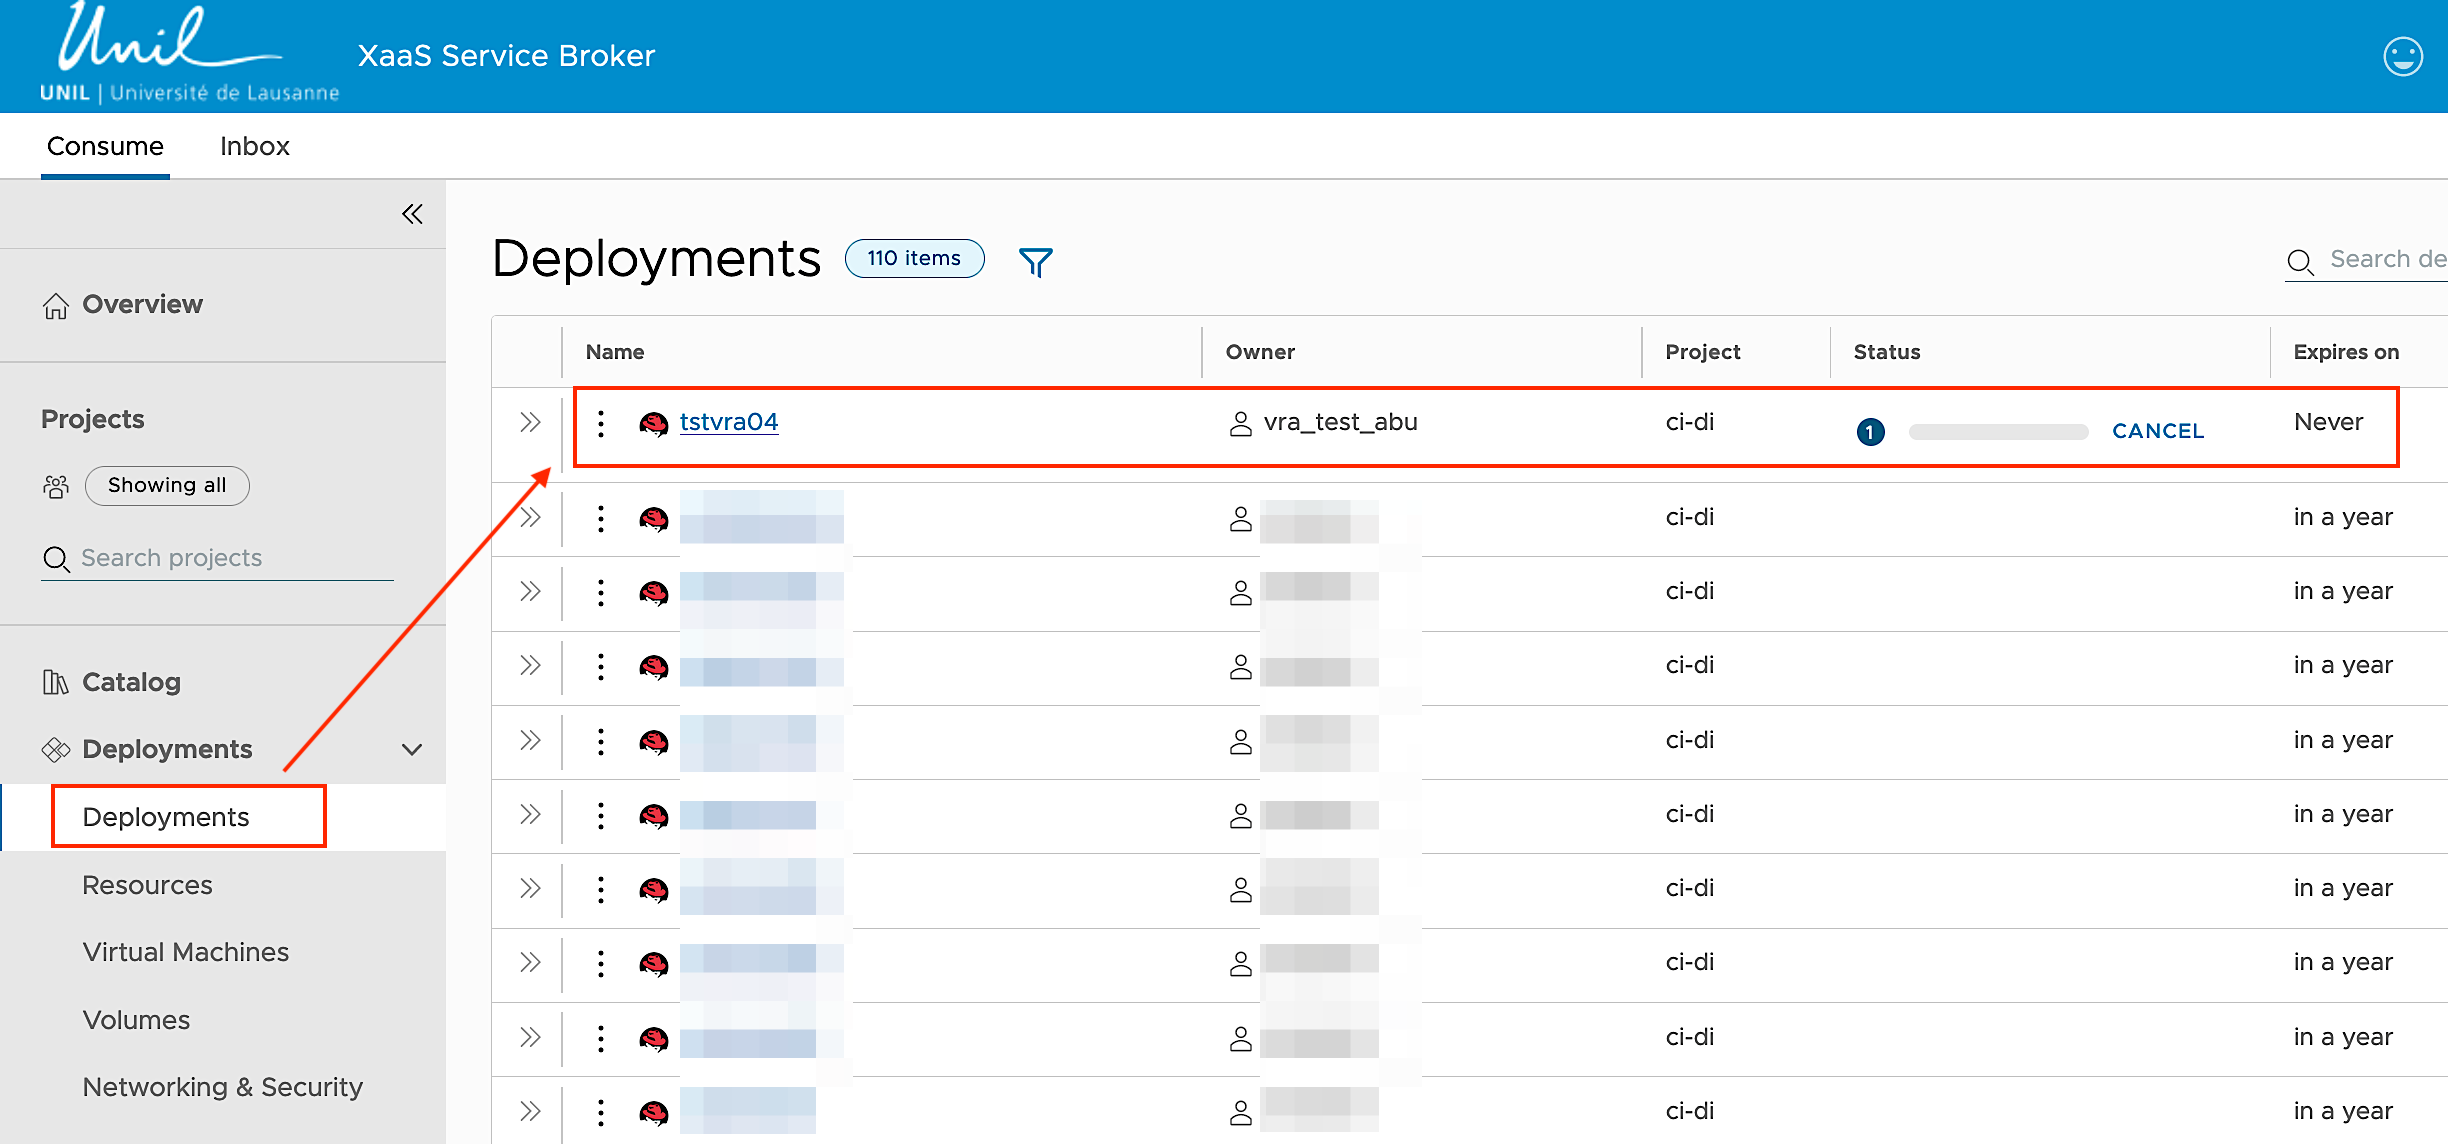Click the Red Hat icon next to tstvra04
The width and height of the screenshot is (2448, 1144).
click(x=654, y=424)
